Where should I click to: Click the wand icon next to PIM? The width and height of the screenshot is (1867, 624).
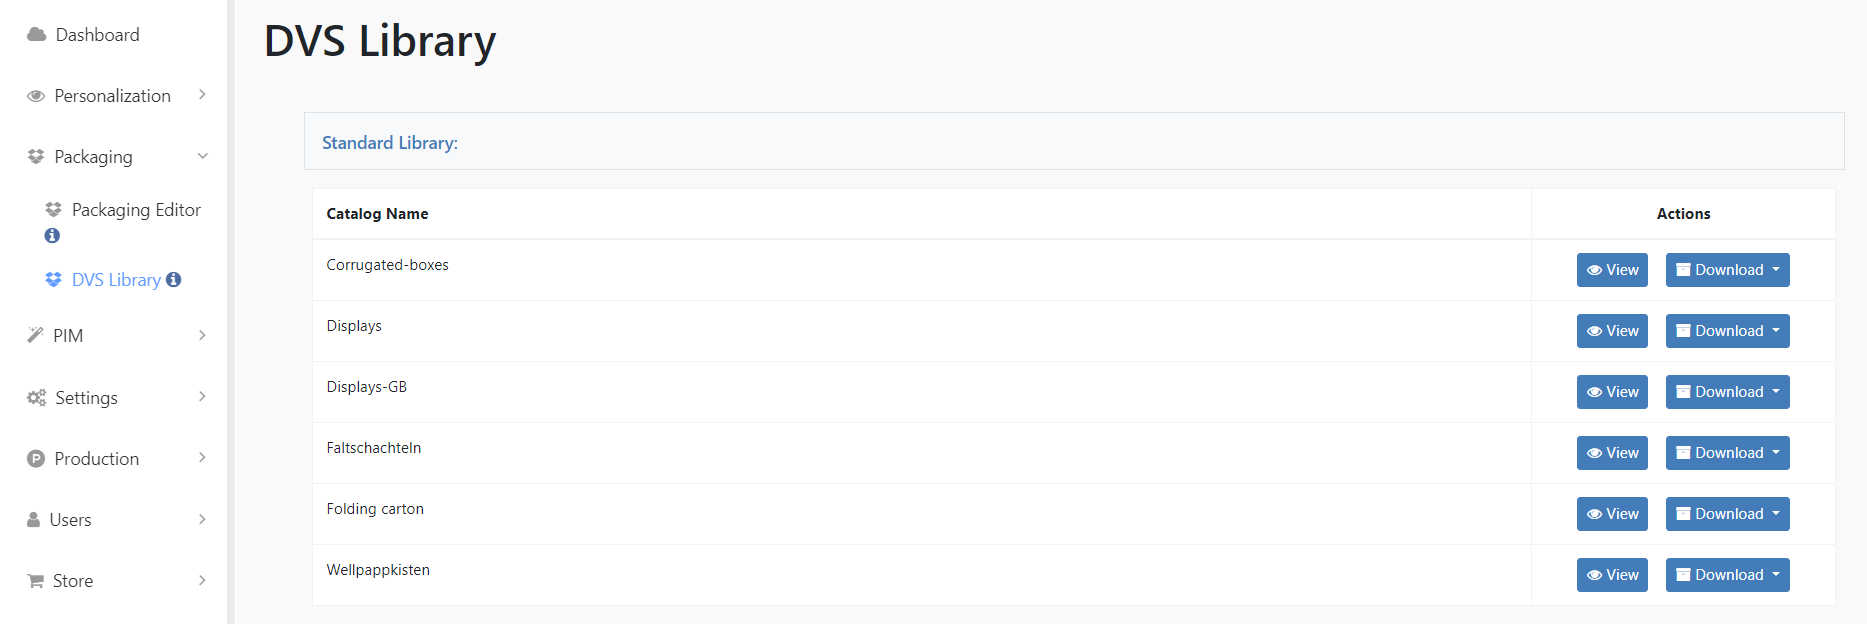[35, 335]
